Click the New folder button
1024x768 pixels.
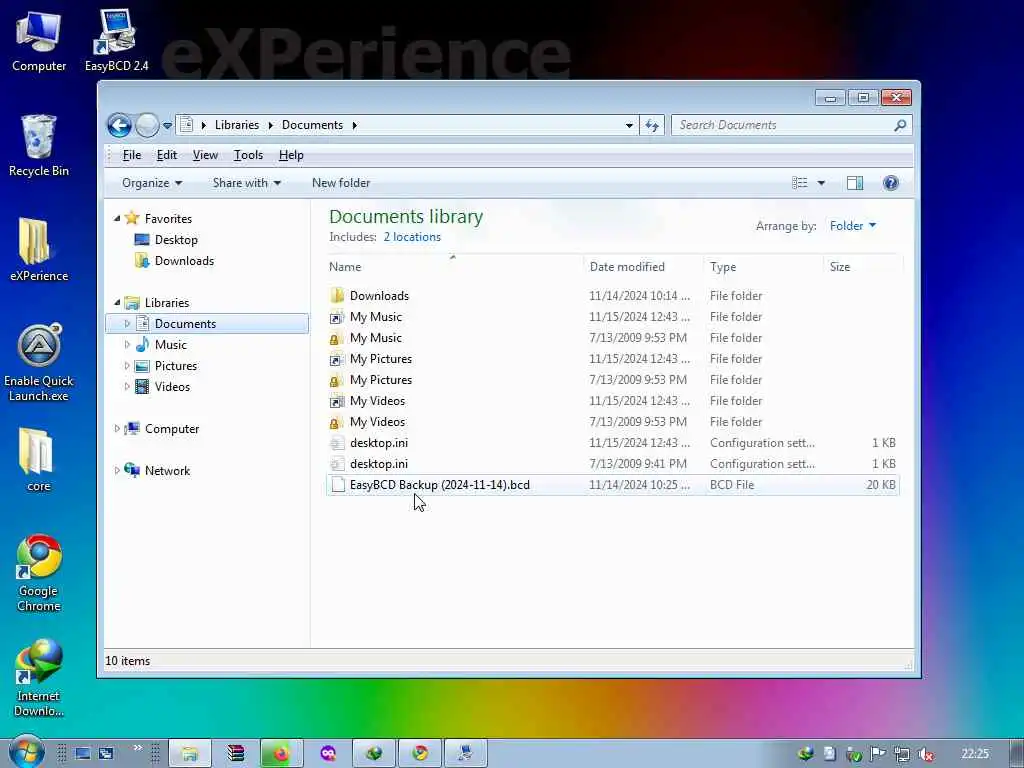(x=341, y=183)
